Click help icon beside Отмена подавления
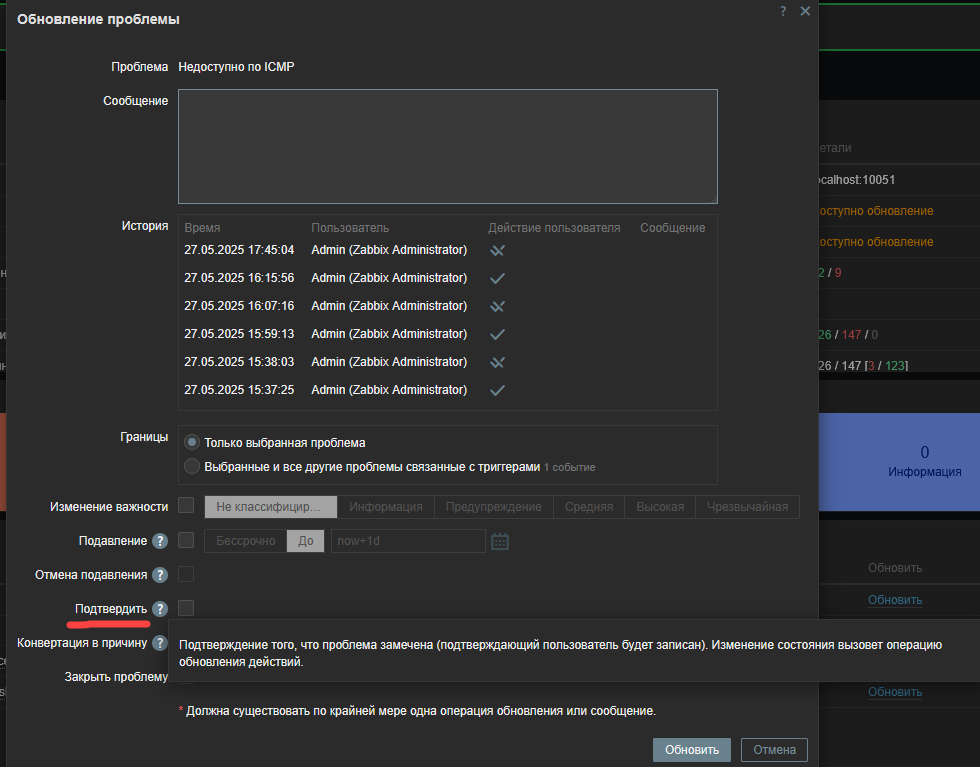Viewport: 980px width, 767px height. coord(159,575)
